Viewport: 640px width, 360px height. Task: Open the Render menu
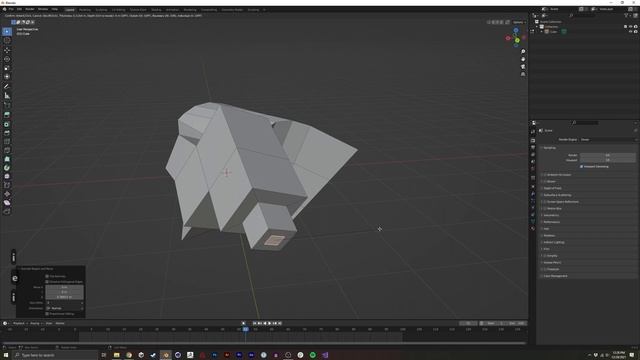(30, 9)
